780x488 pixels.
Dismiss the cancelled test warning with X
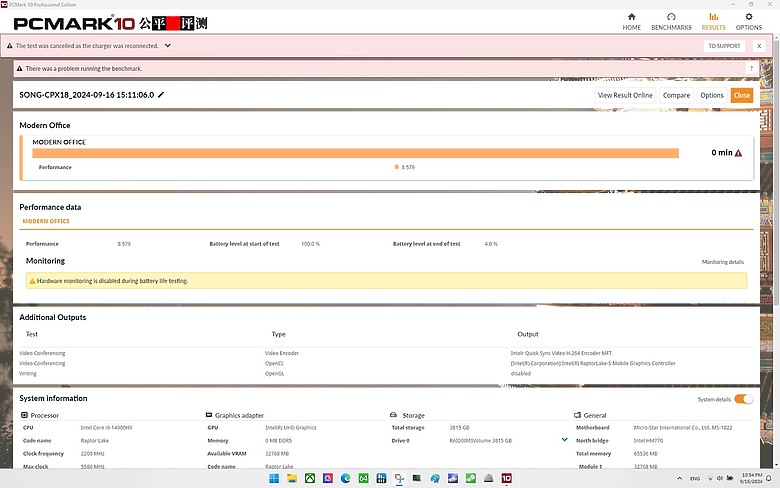pyautogui.click(x=759, y=46)
